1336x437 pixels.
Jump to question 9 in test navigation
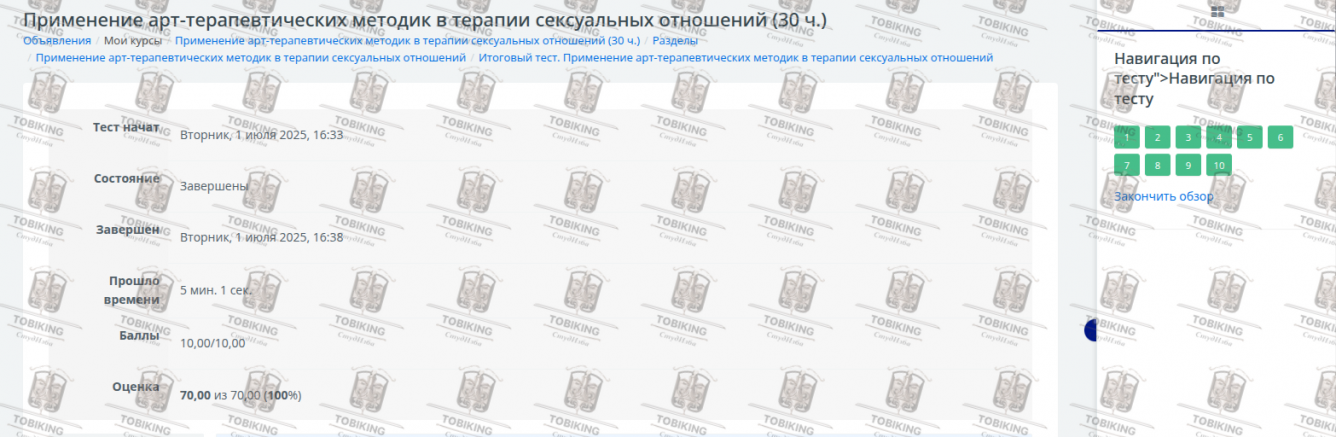click(x=1188, y=166)
